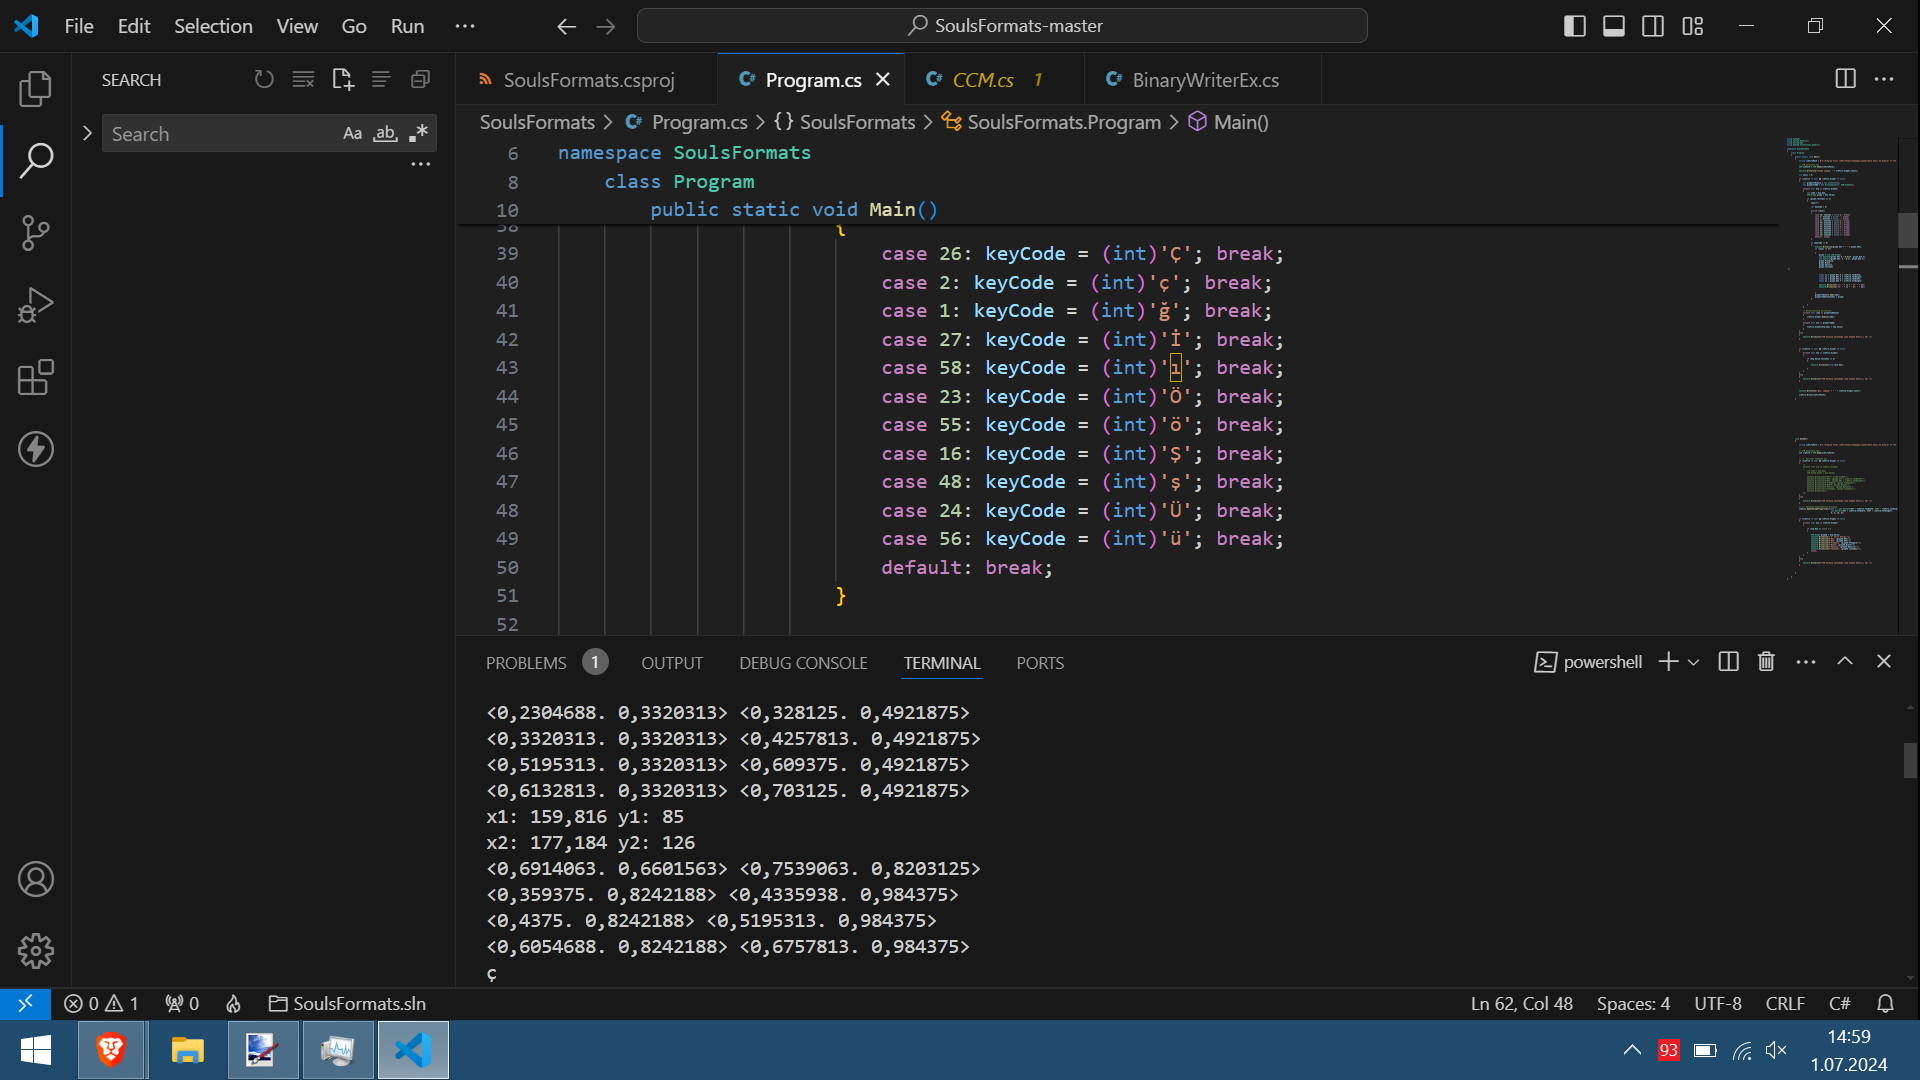Open the Explorer view
1920x1080 pixels.
pos(36,89)
